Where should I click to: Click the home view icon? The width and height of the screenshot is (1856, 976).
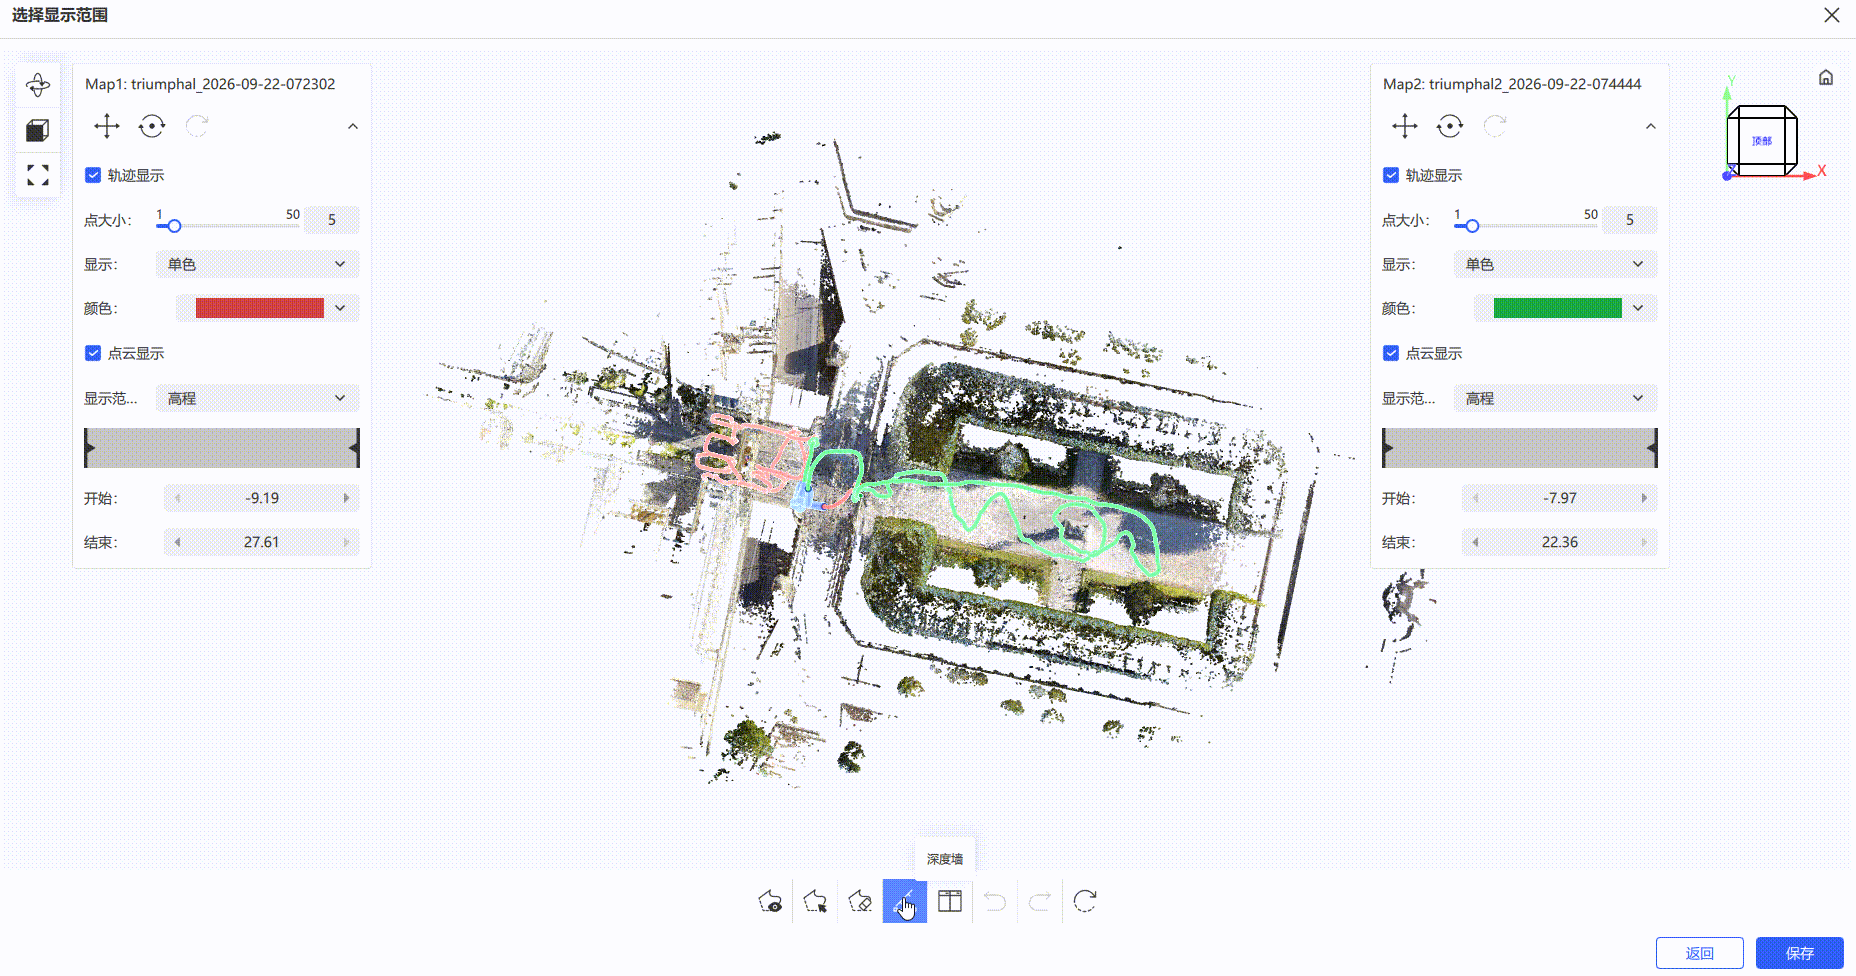point(1826,77)
